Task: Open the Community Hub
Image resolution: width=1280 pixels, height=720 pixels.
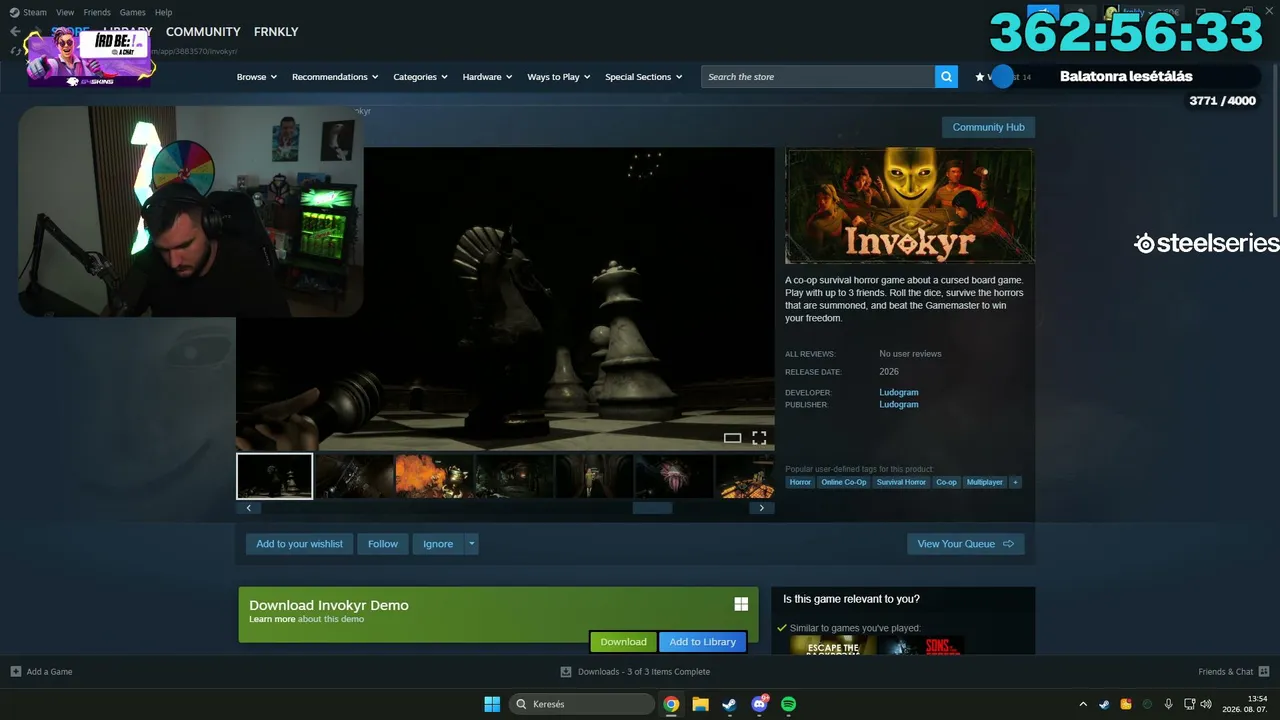Action: pyautogui.click(x=988, y=127)
